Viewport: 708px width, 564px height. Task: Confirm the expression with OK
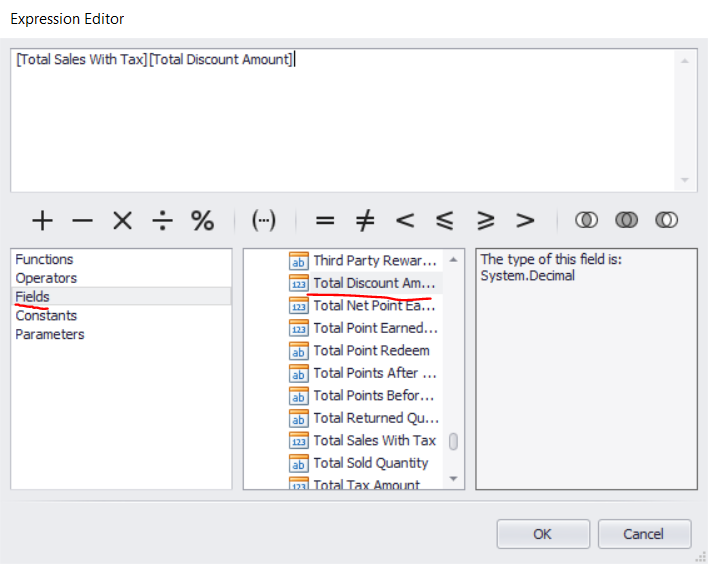542,534
